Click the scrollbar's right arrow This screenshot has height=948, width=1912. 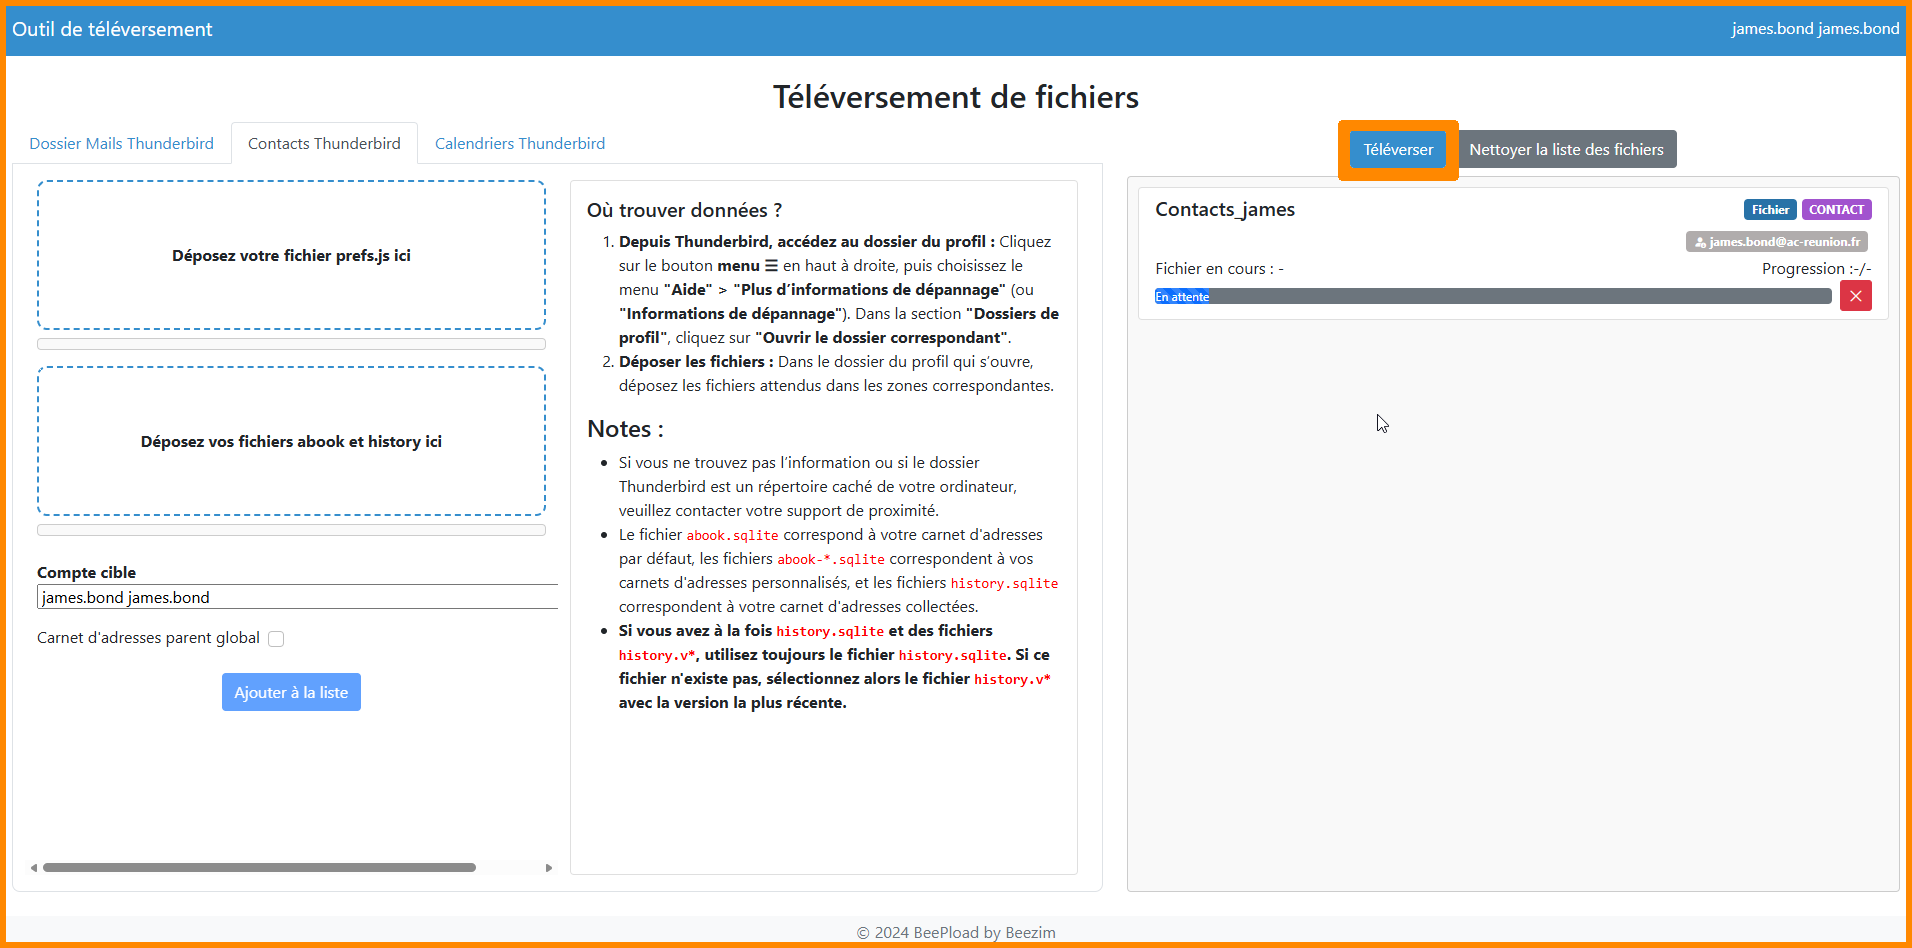pos(548,868)
